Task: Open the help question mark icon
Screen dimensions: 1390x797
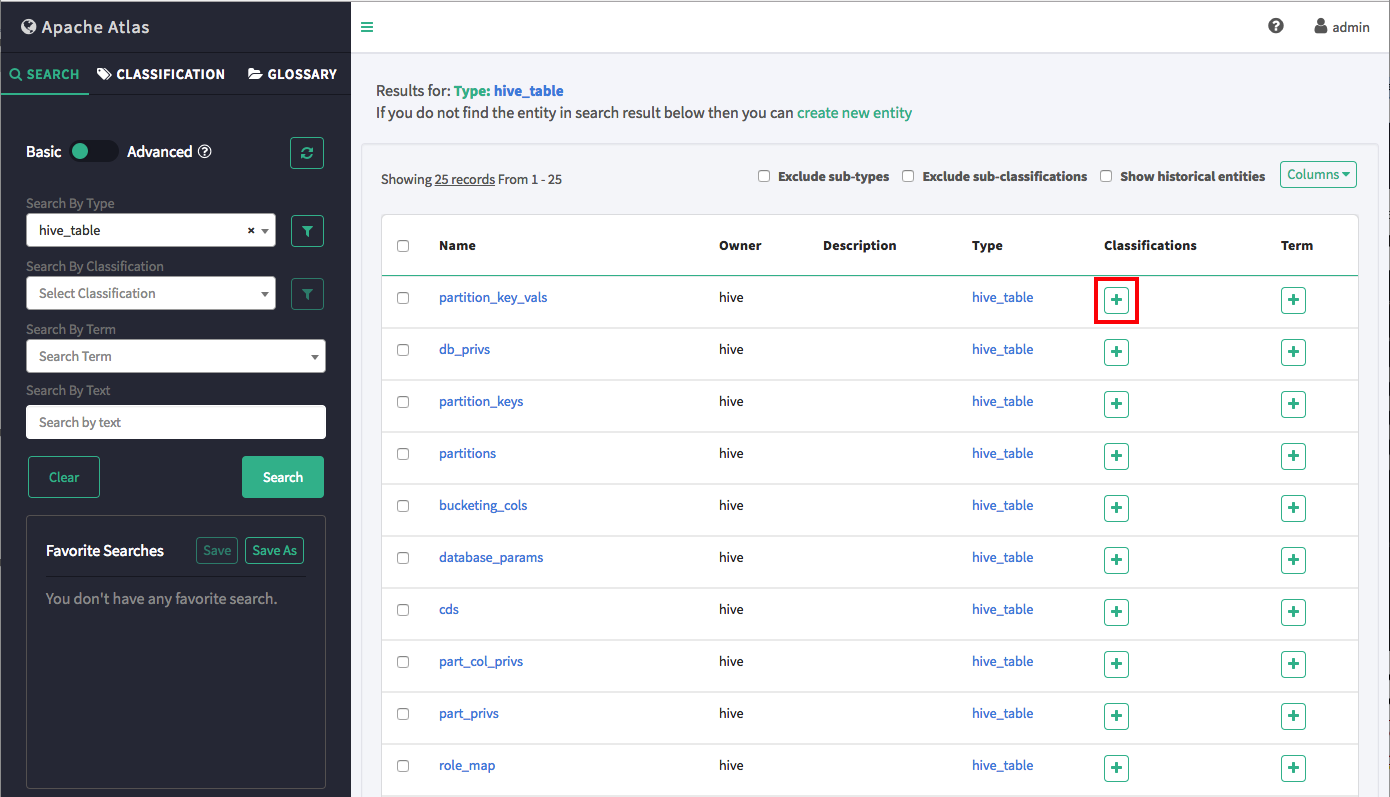Action: tap(1275, 26)
